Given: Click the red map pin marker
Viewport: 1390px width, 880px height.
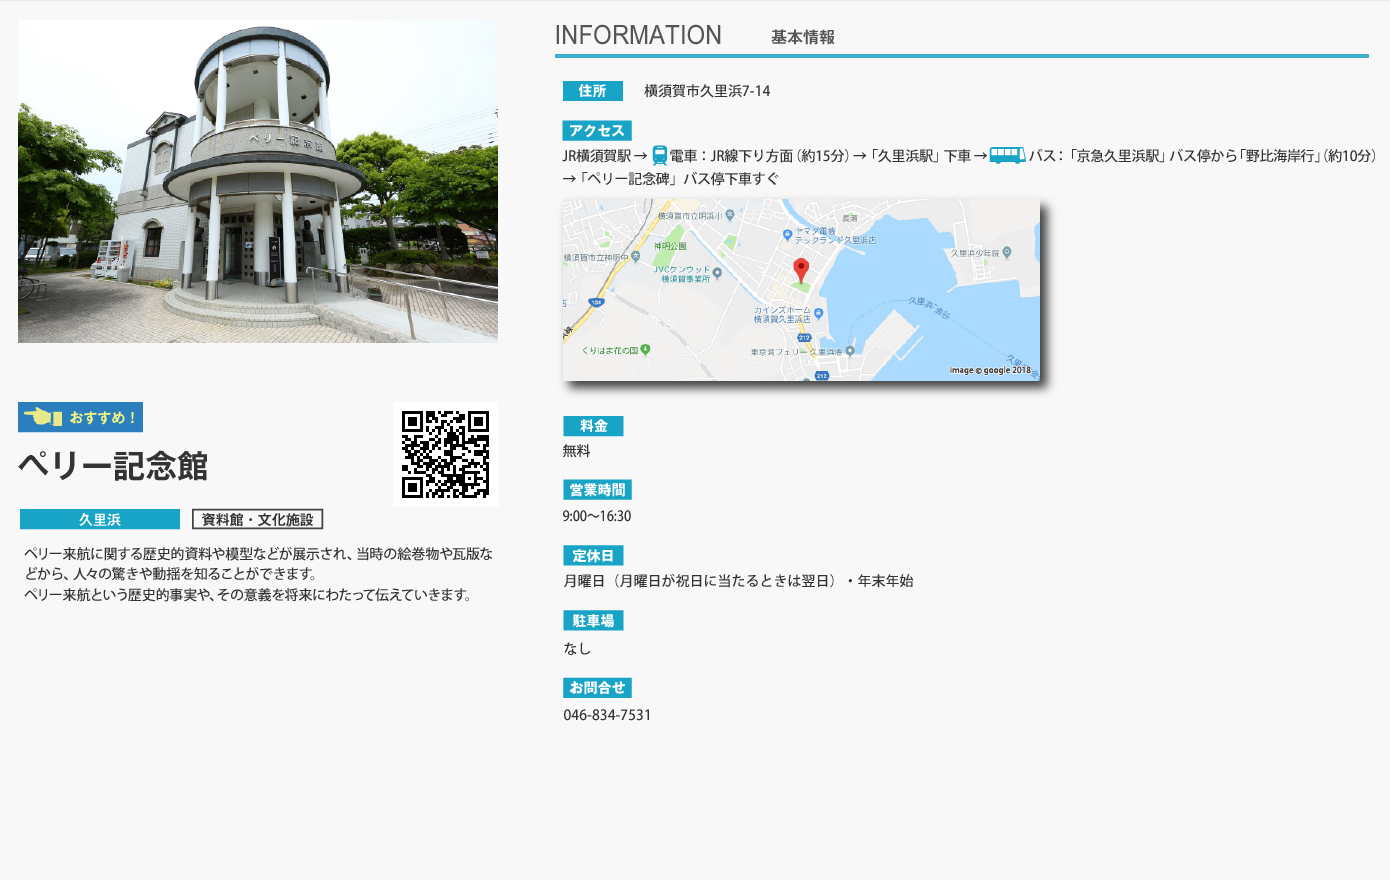Looking at the screenshot, I should [801, 270].
